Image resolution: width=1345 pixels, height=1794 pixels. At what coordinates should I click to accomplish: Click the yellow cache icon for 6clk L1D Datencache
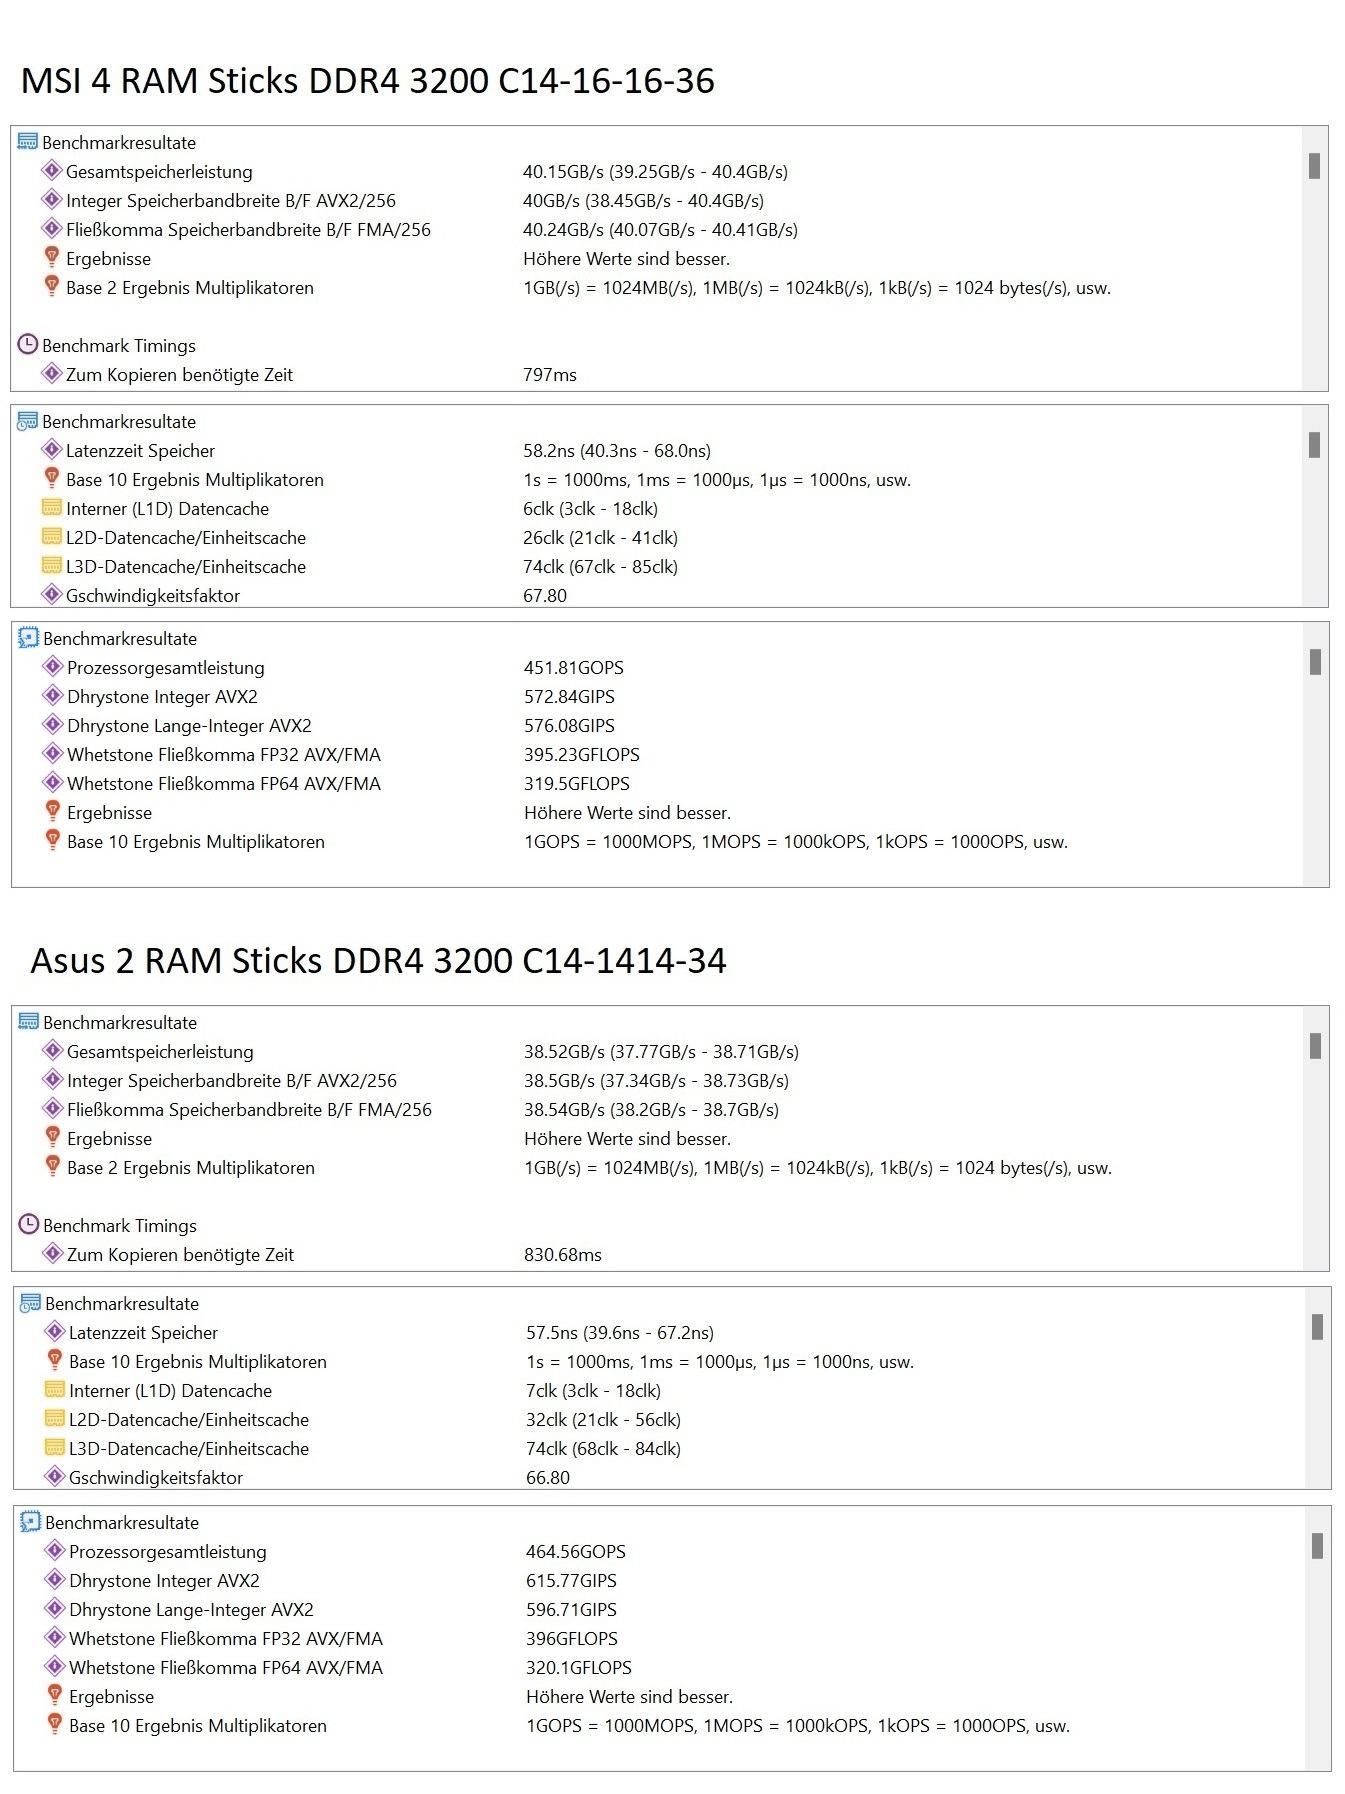click(x=52, y=507)
